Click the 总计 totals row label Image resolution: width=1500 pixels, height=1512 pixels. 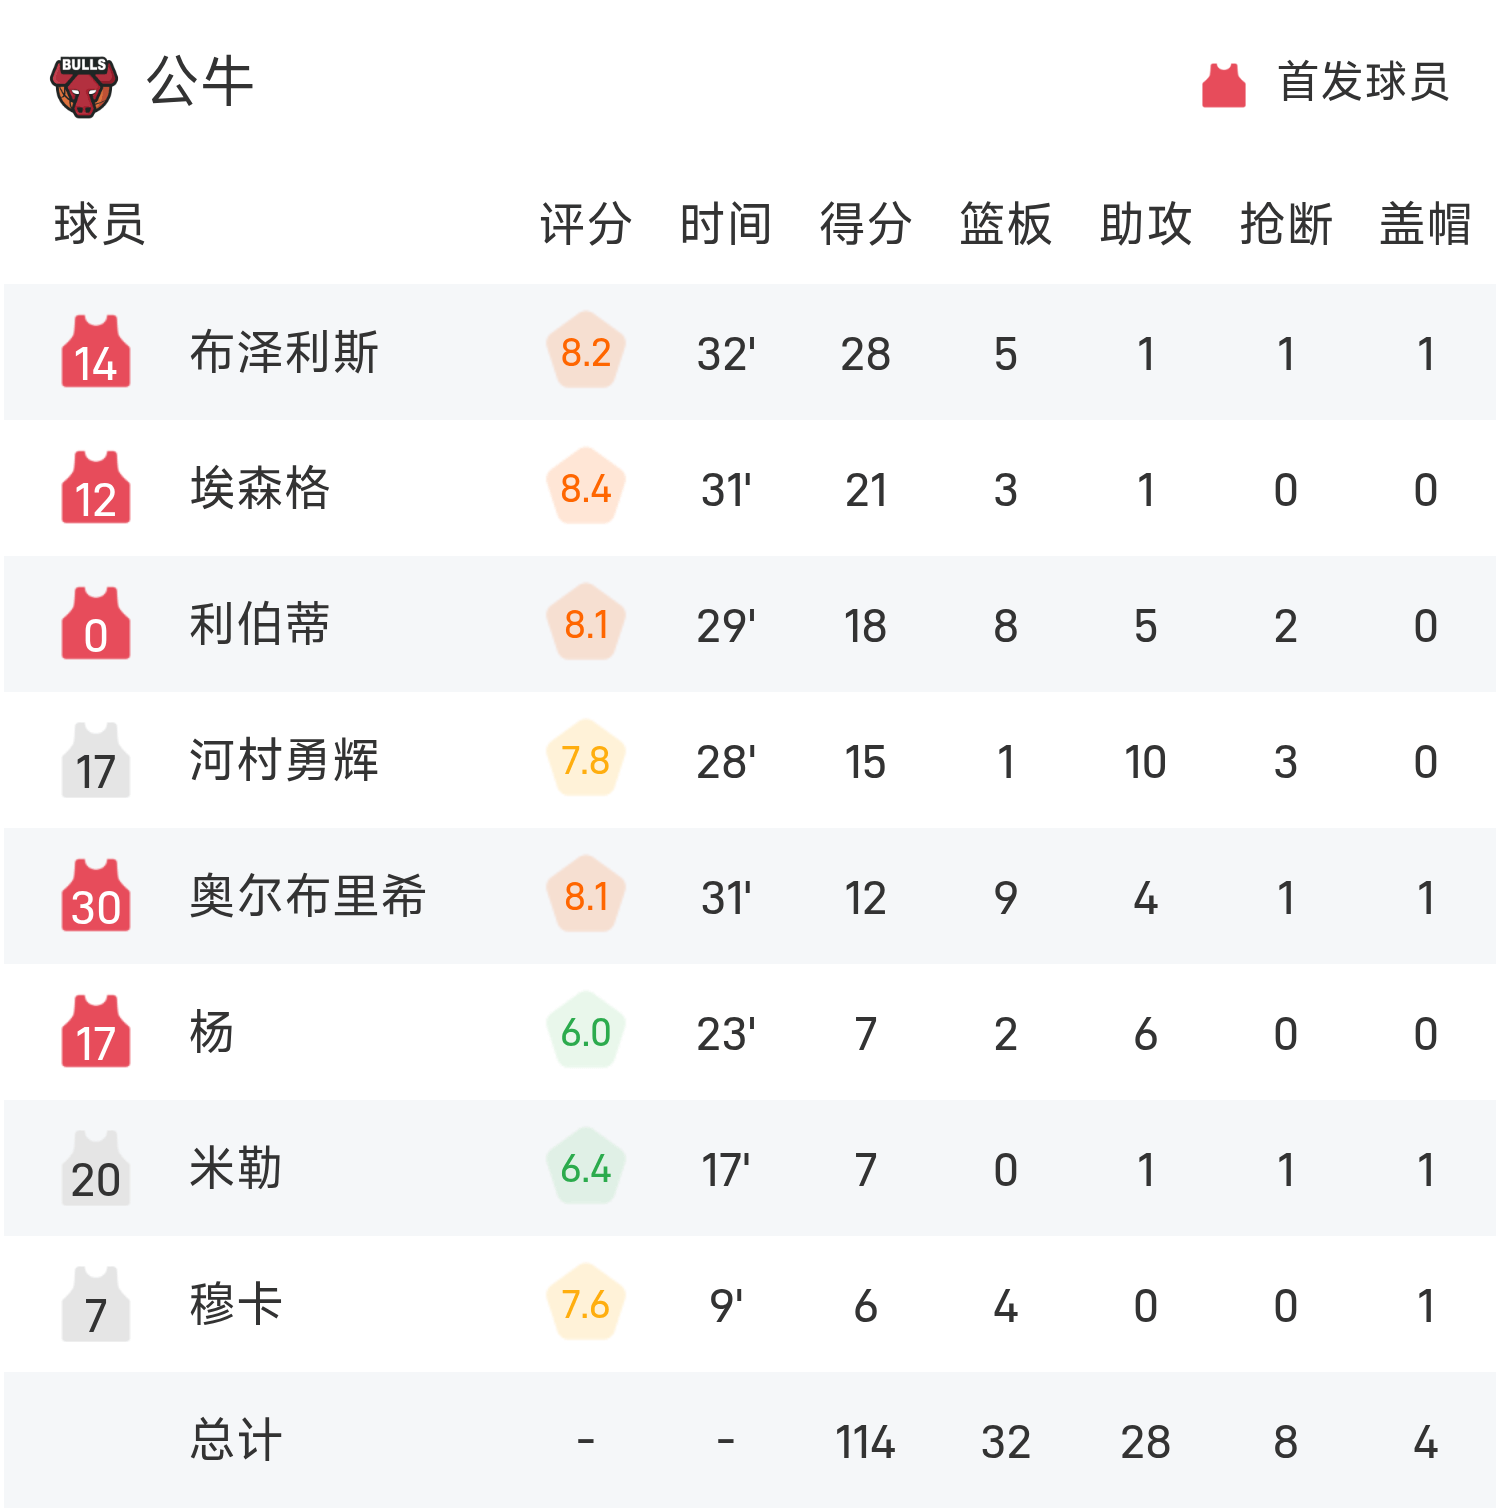coord(236,1441)
